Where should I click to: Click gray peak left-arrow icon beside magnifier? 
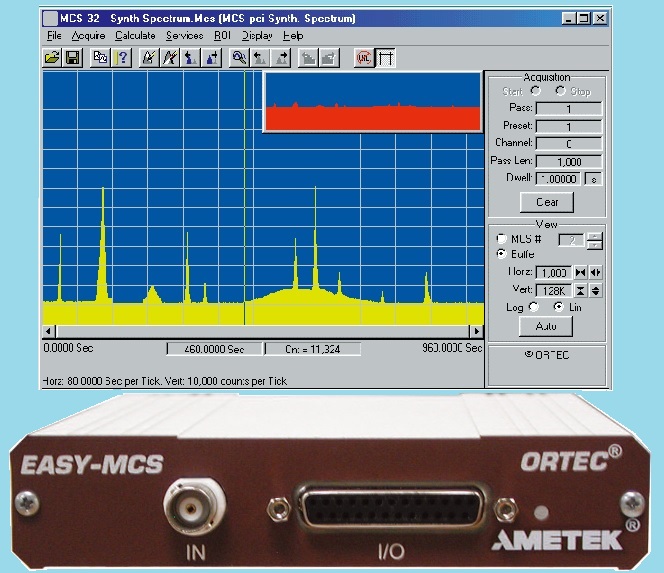point(260,58)
